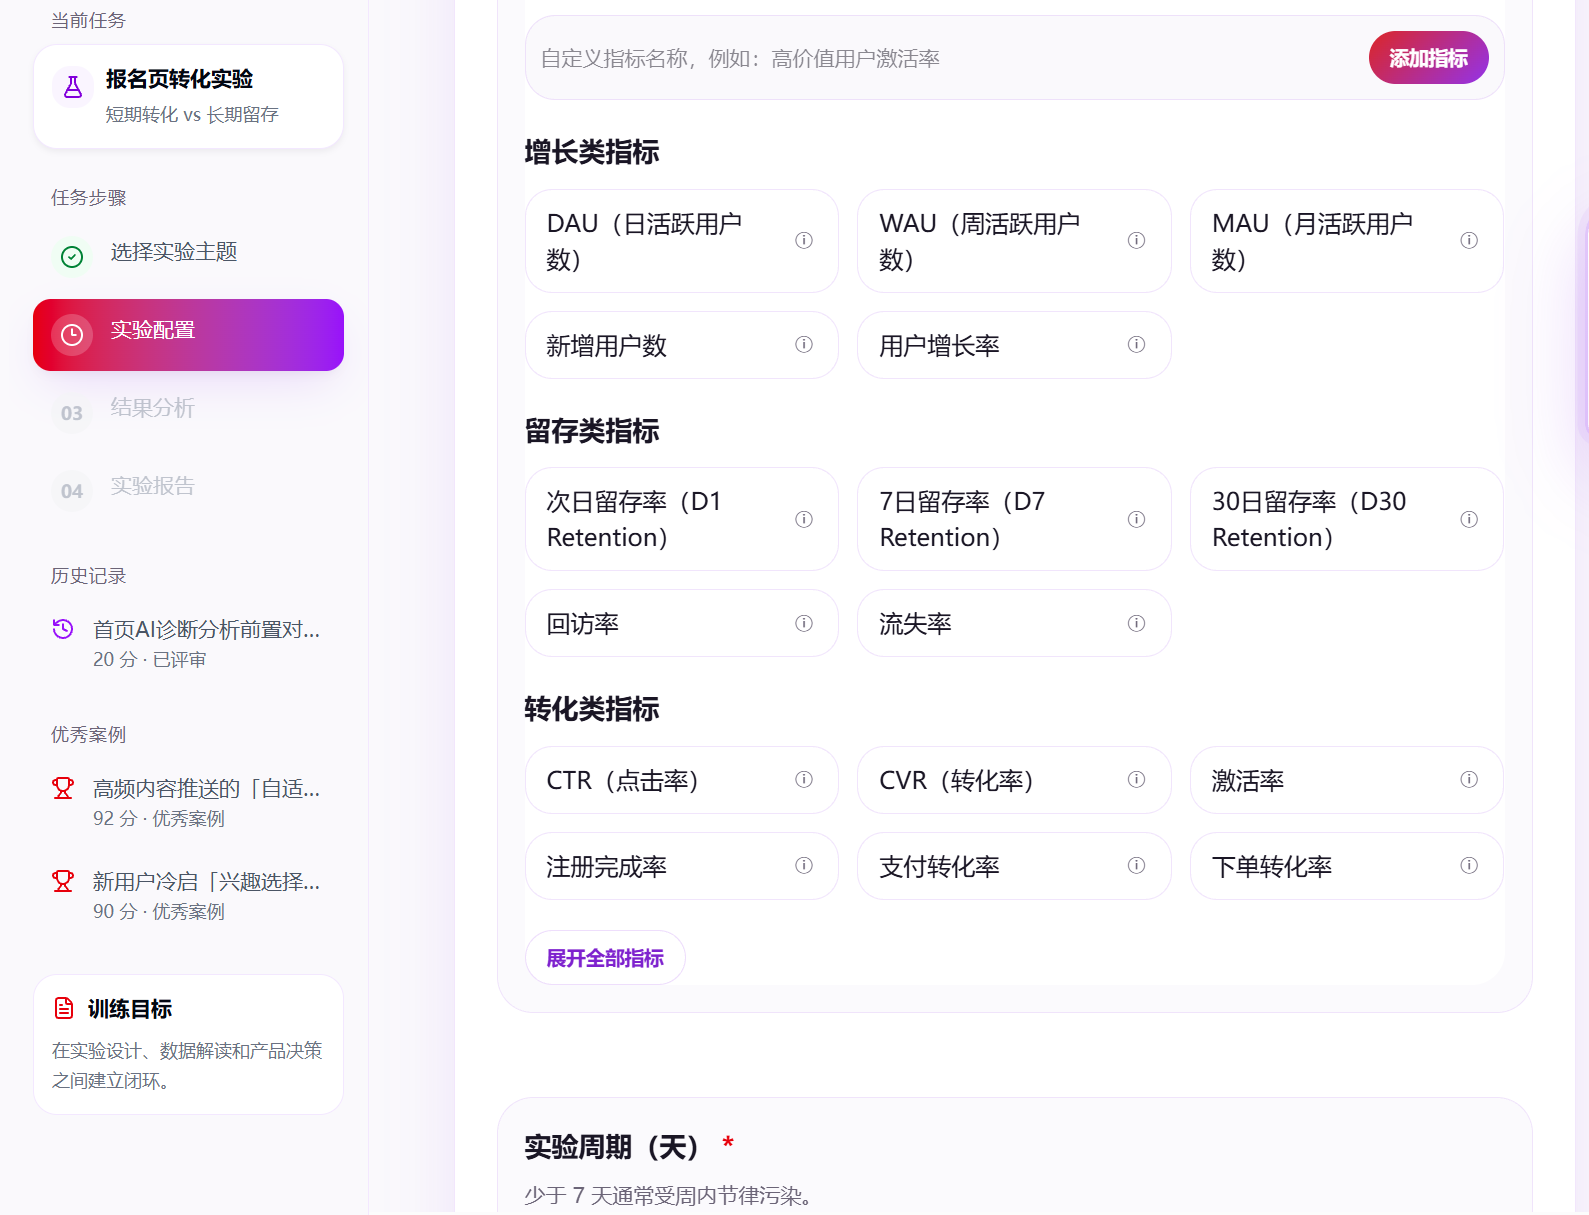Click the flask icon of 报名页转化实验
This screenshot has width=1589, height=1215.
pyautogui.click(x=73, y=88)
